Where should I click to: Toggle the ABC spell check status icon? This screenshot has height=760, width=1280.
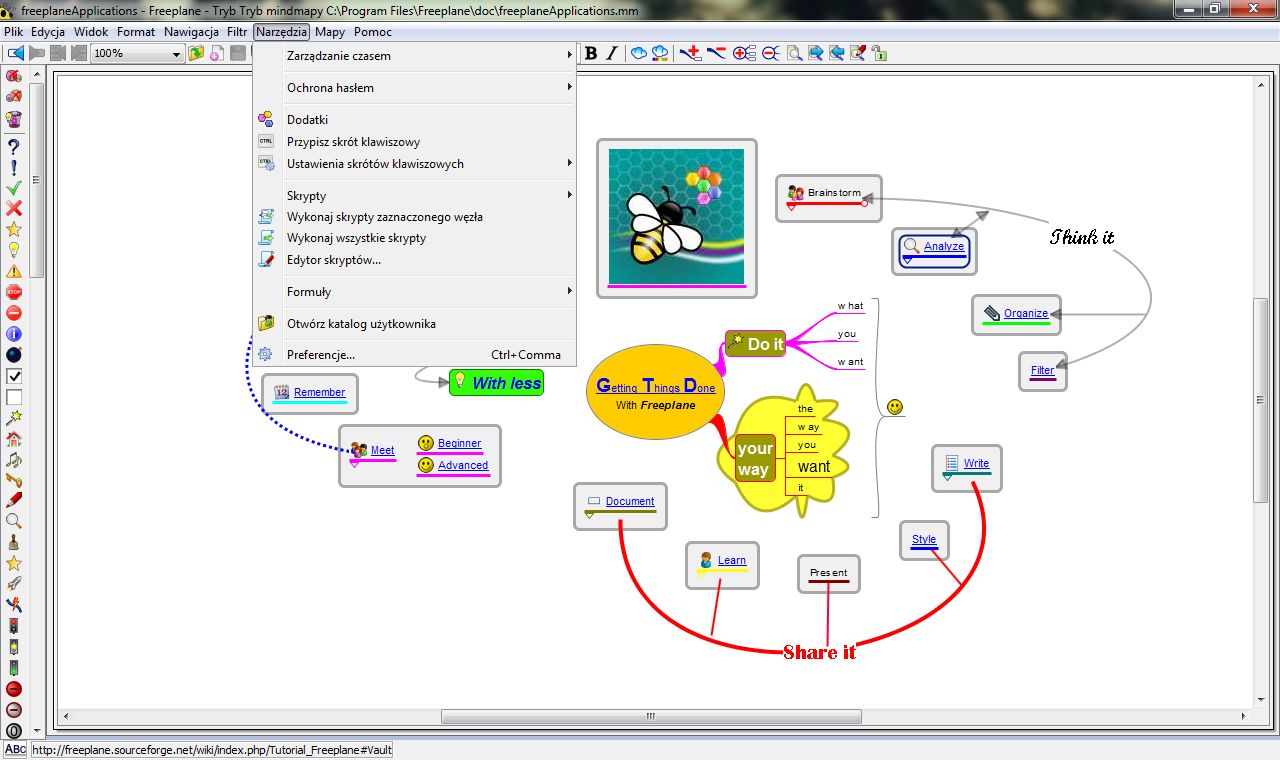pos(15,749)
